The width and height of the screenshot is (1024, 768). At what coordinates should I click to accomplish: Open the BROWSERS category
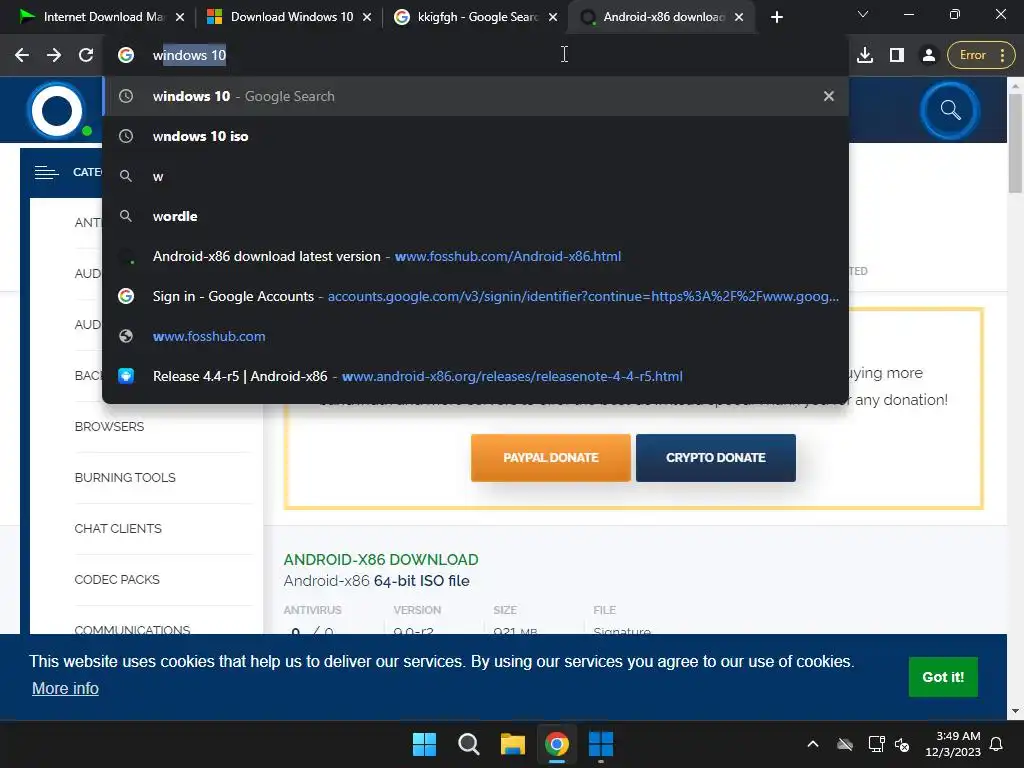109,426
